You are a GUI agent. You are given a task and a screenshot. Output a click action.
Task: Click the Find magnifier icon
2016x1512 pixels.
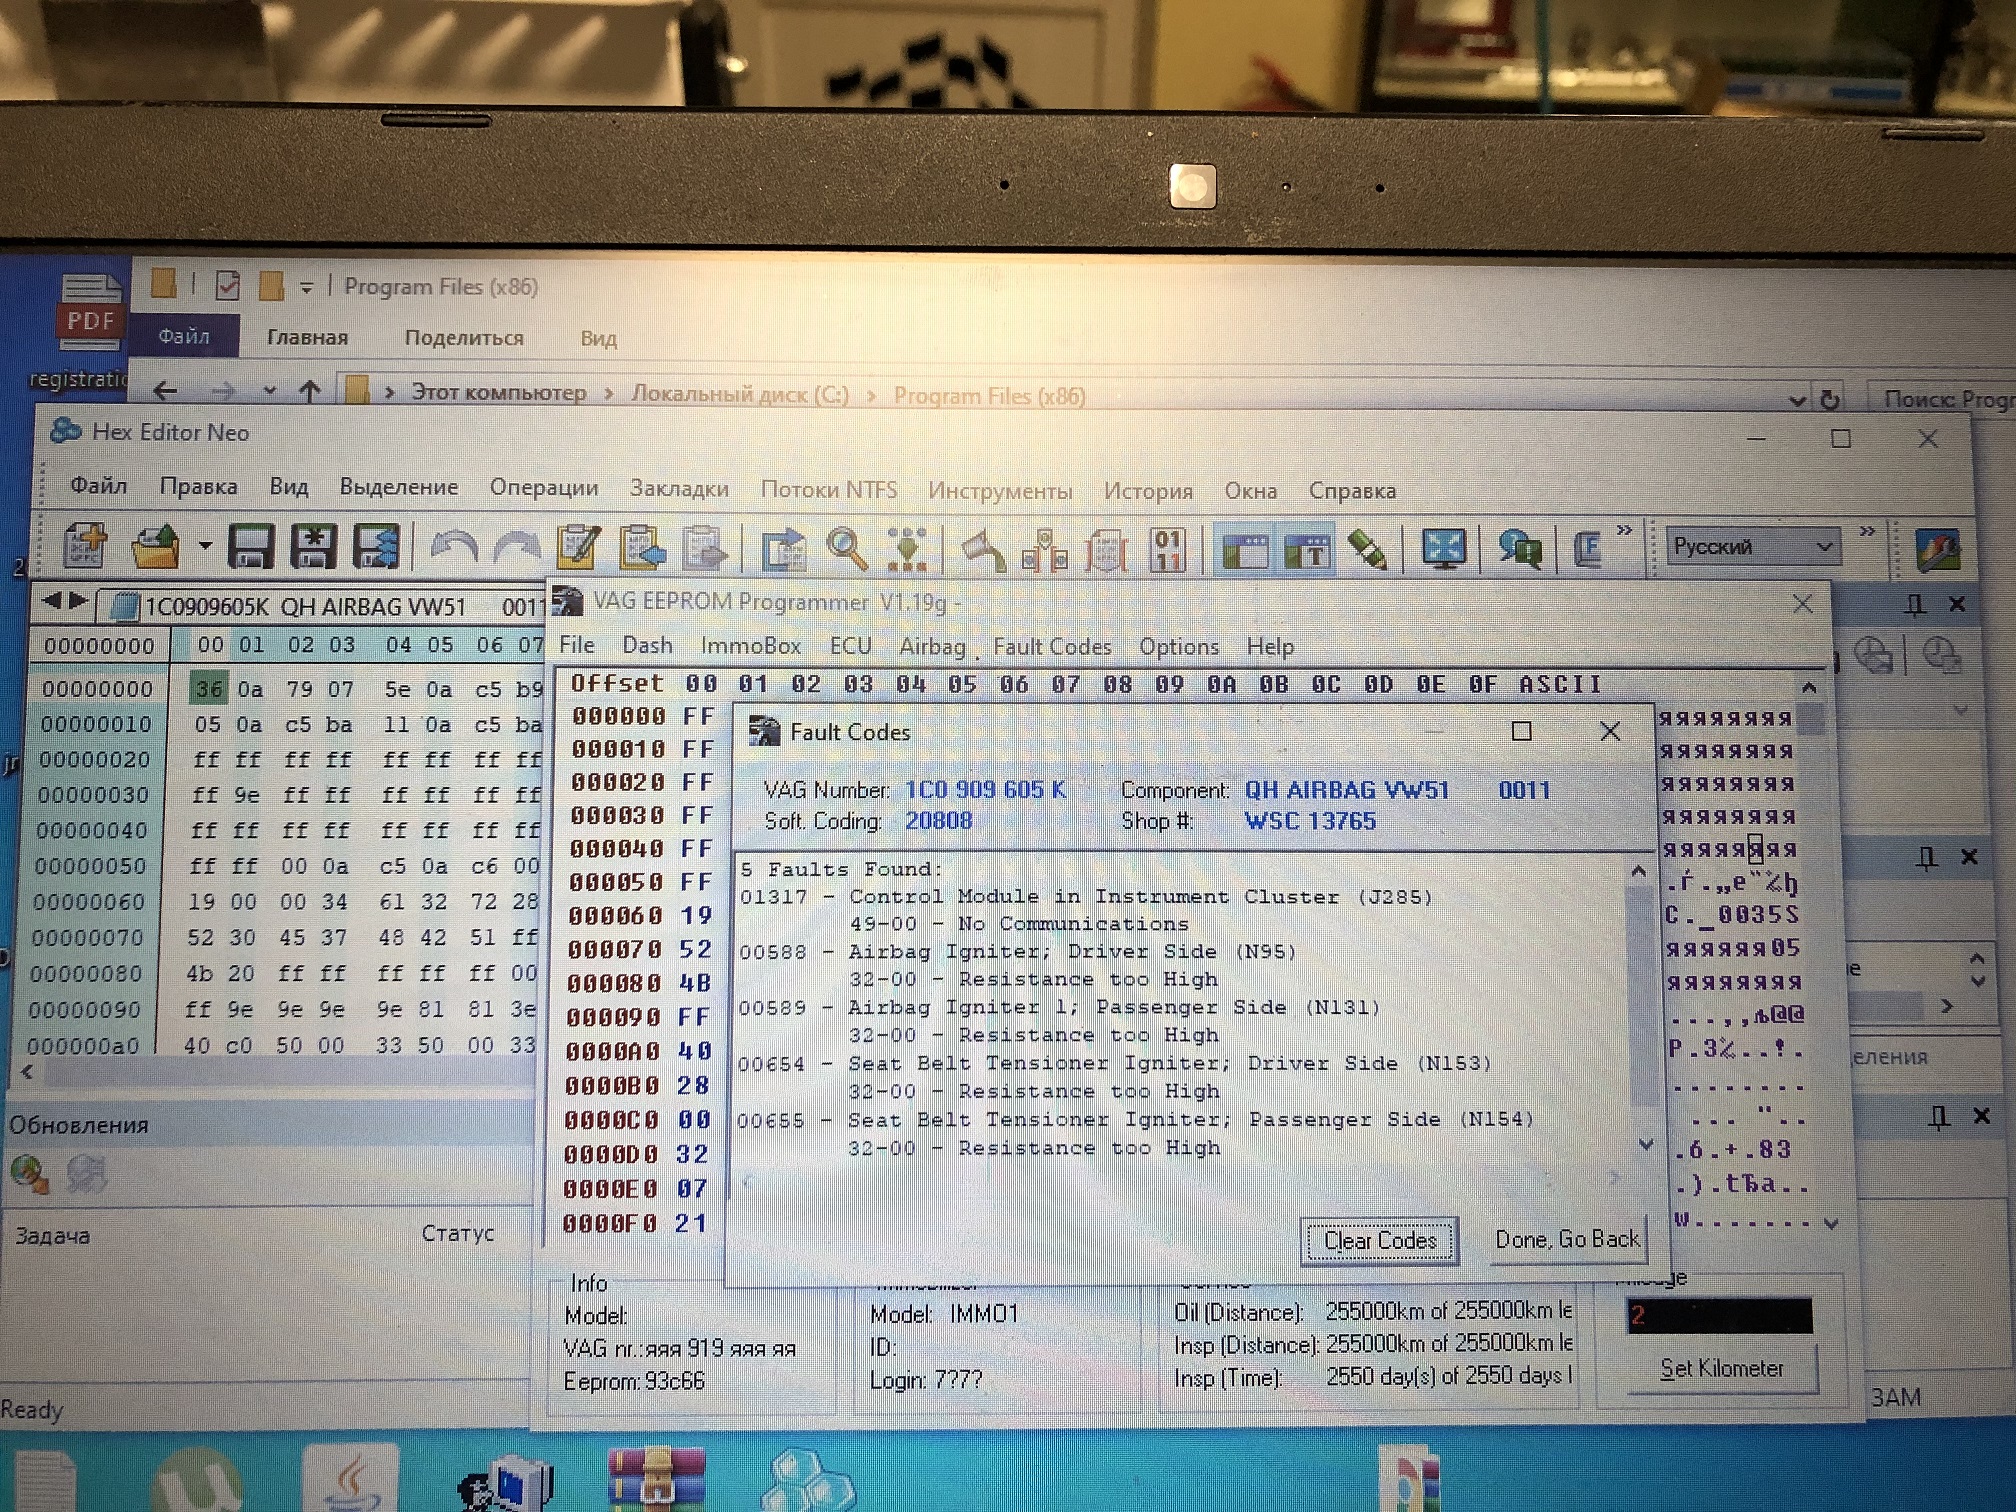coord(846,549)
